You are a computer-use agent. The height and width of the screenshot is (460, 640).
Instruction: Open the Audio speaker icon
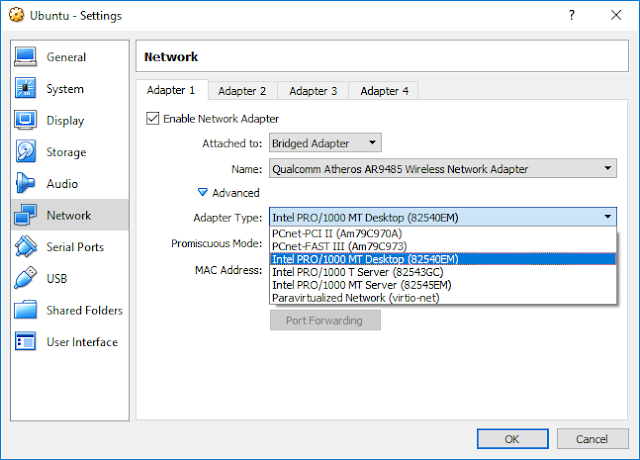click(x=25, y=183)
